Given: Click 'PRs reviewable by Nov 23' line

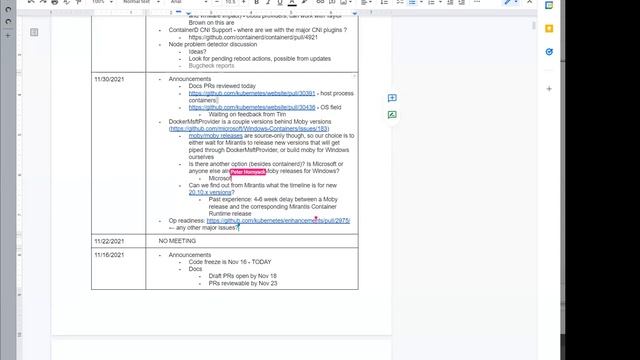Looking at the screenshot, I should pyautogui.click(x=243, y=283).
